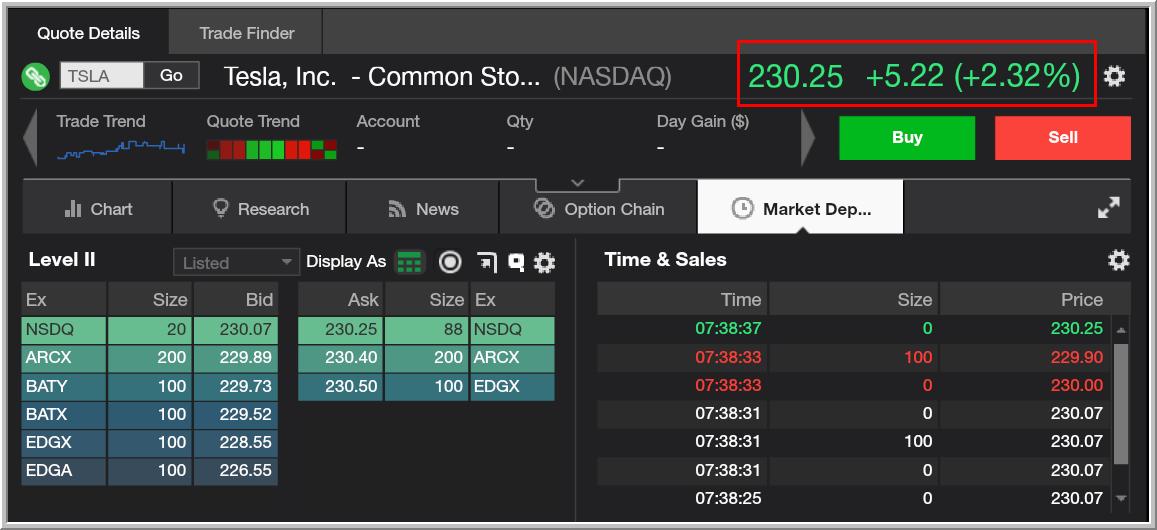Click the 07:38:25 time entry
The width and height of the screenshot is (1157, 530).
(x=728, y=498)
